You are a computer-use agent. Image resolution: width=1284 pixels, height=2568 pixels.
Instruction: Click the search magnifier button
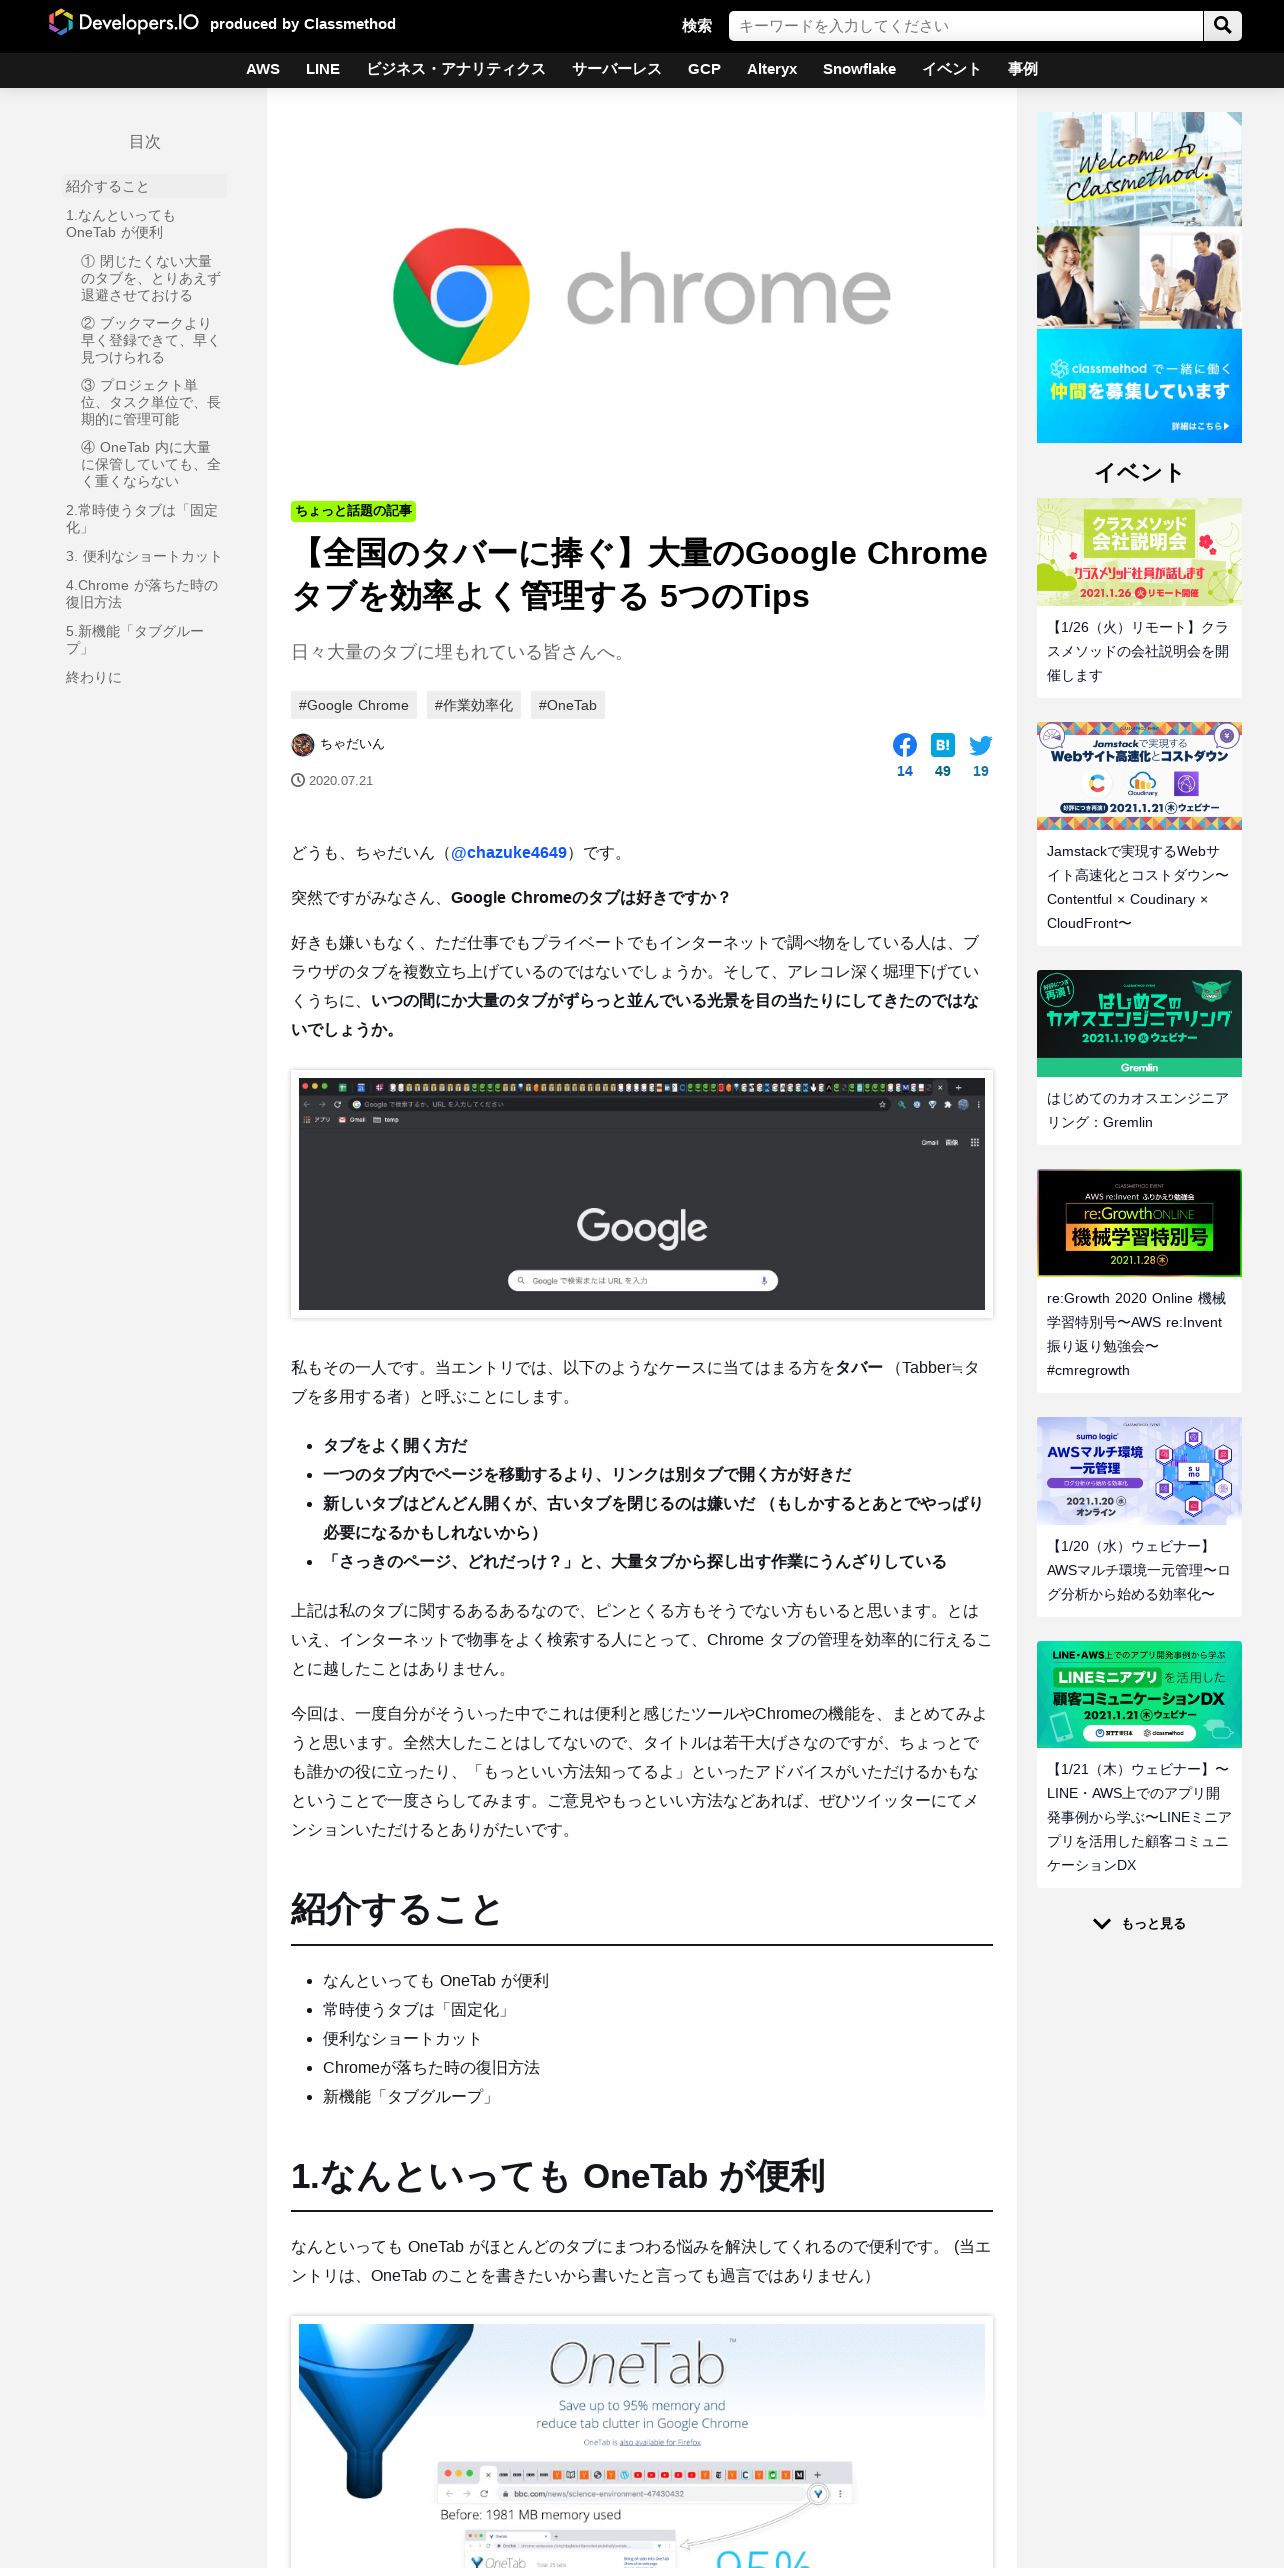click(1222, 26)
